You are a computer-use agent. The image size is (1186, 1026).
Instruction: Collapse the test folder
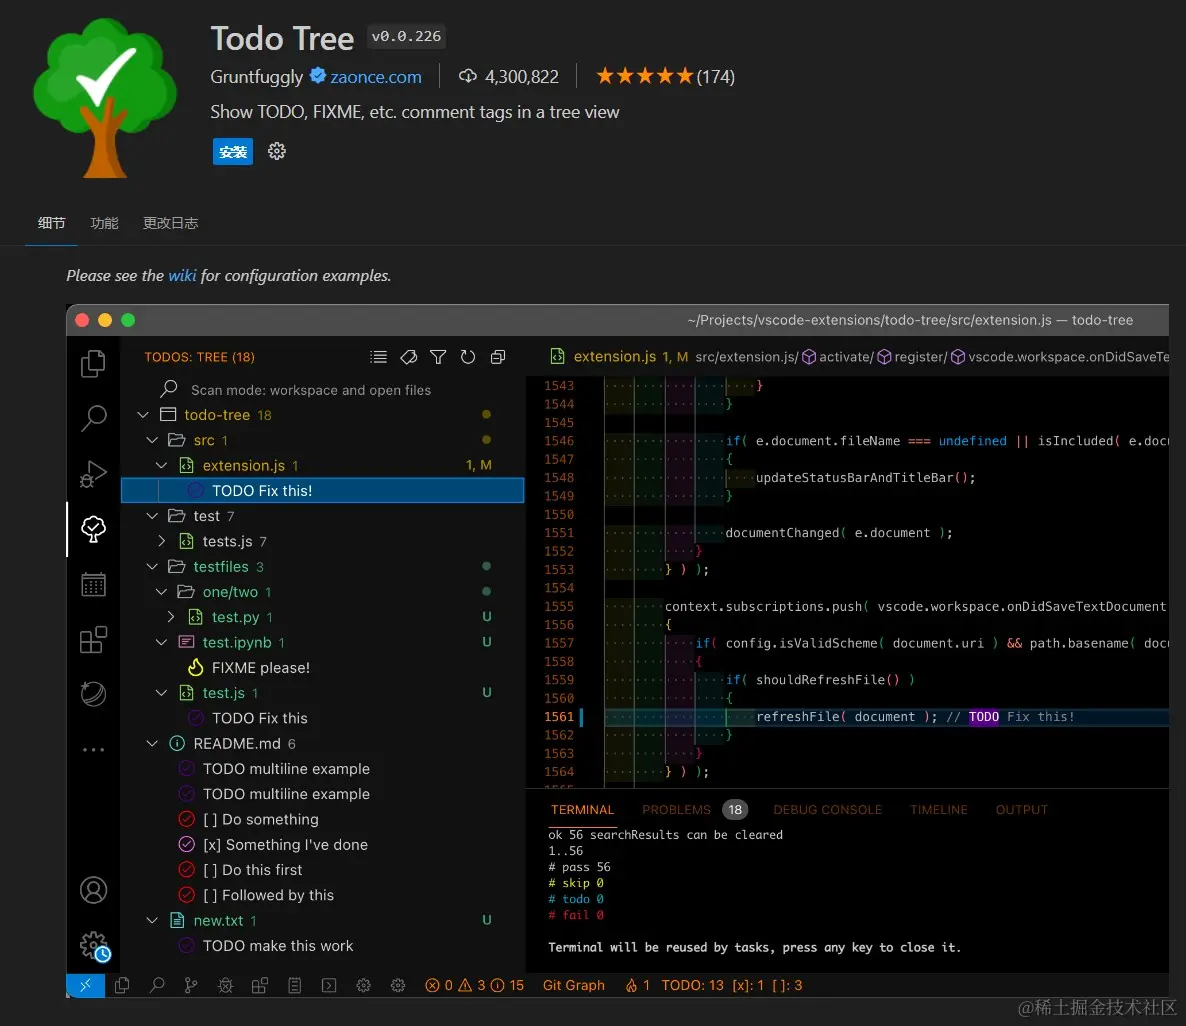coord(152,516)
